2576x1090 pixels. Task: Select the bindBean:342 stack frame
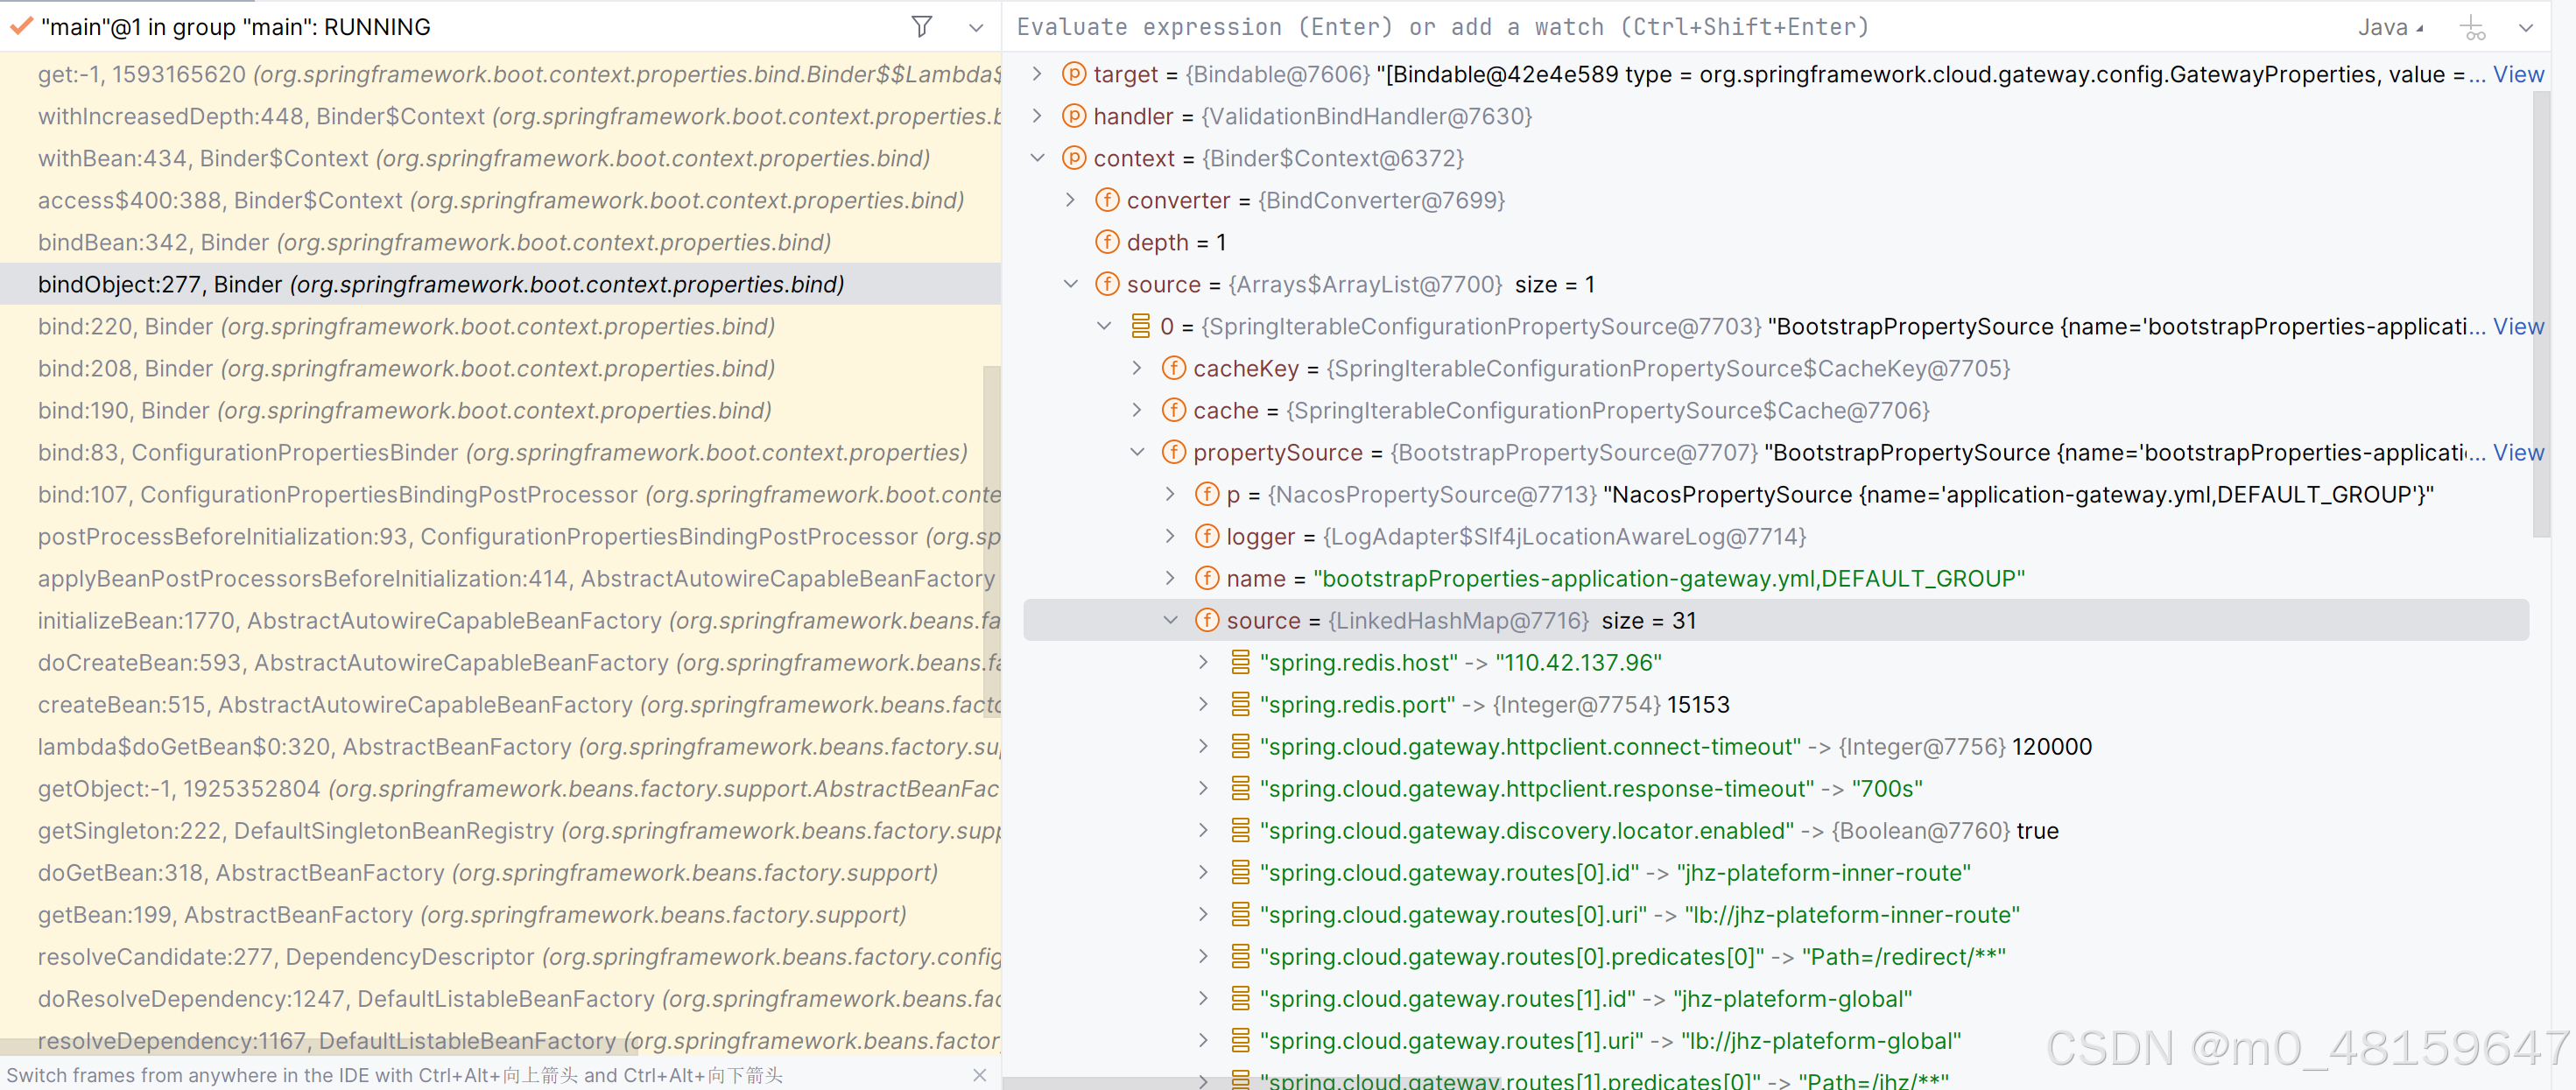[x=434, y=242]
